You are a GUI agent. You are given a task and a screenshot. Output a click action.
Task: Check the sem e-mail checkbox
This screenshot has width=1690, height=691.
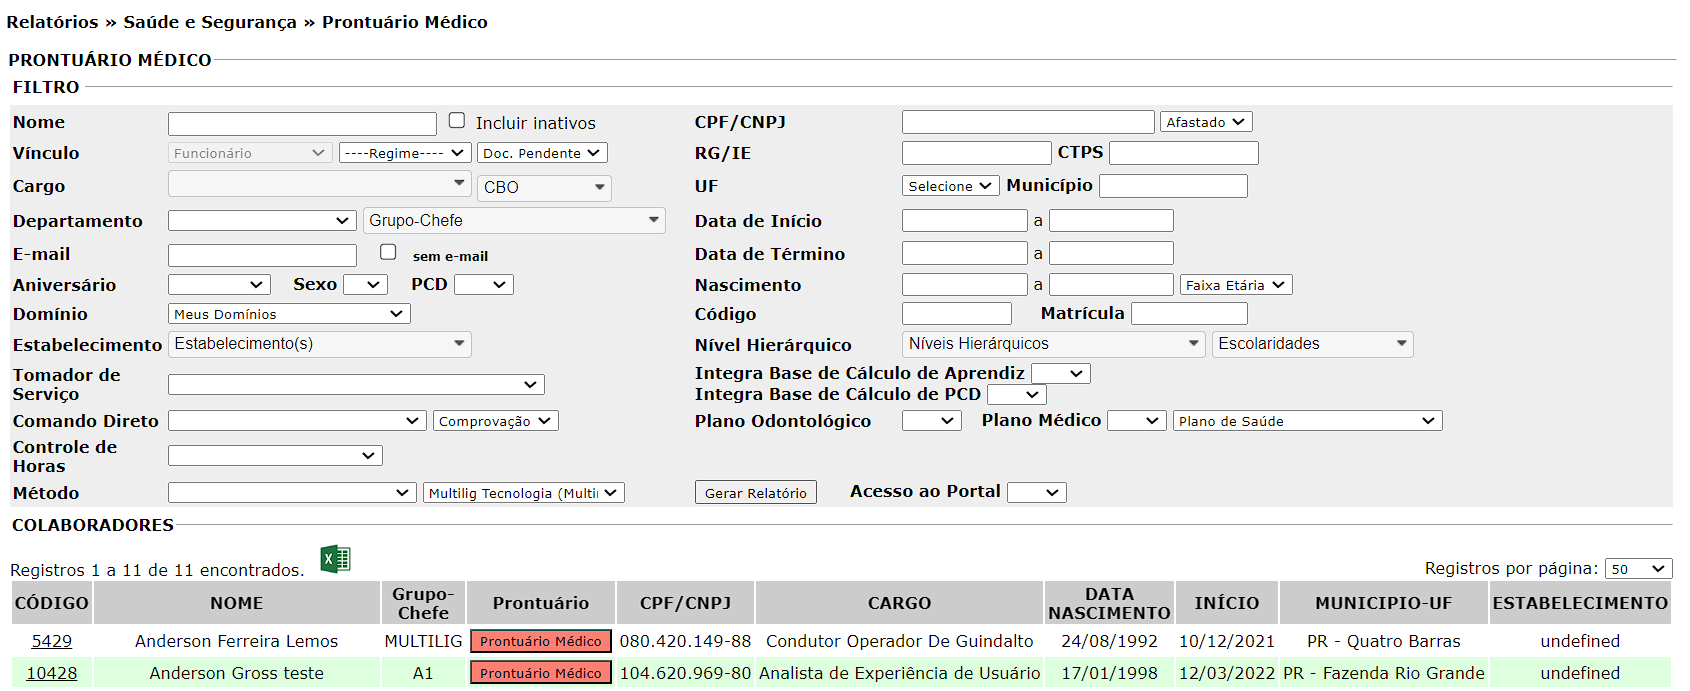coord(388,252)
